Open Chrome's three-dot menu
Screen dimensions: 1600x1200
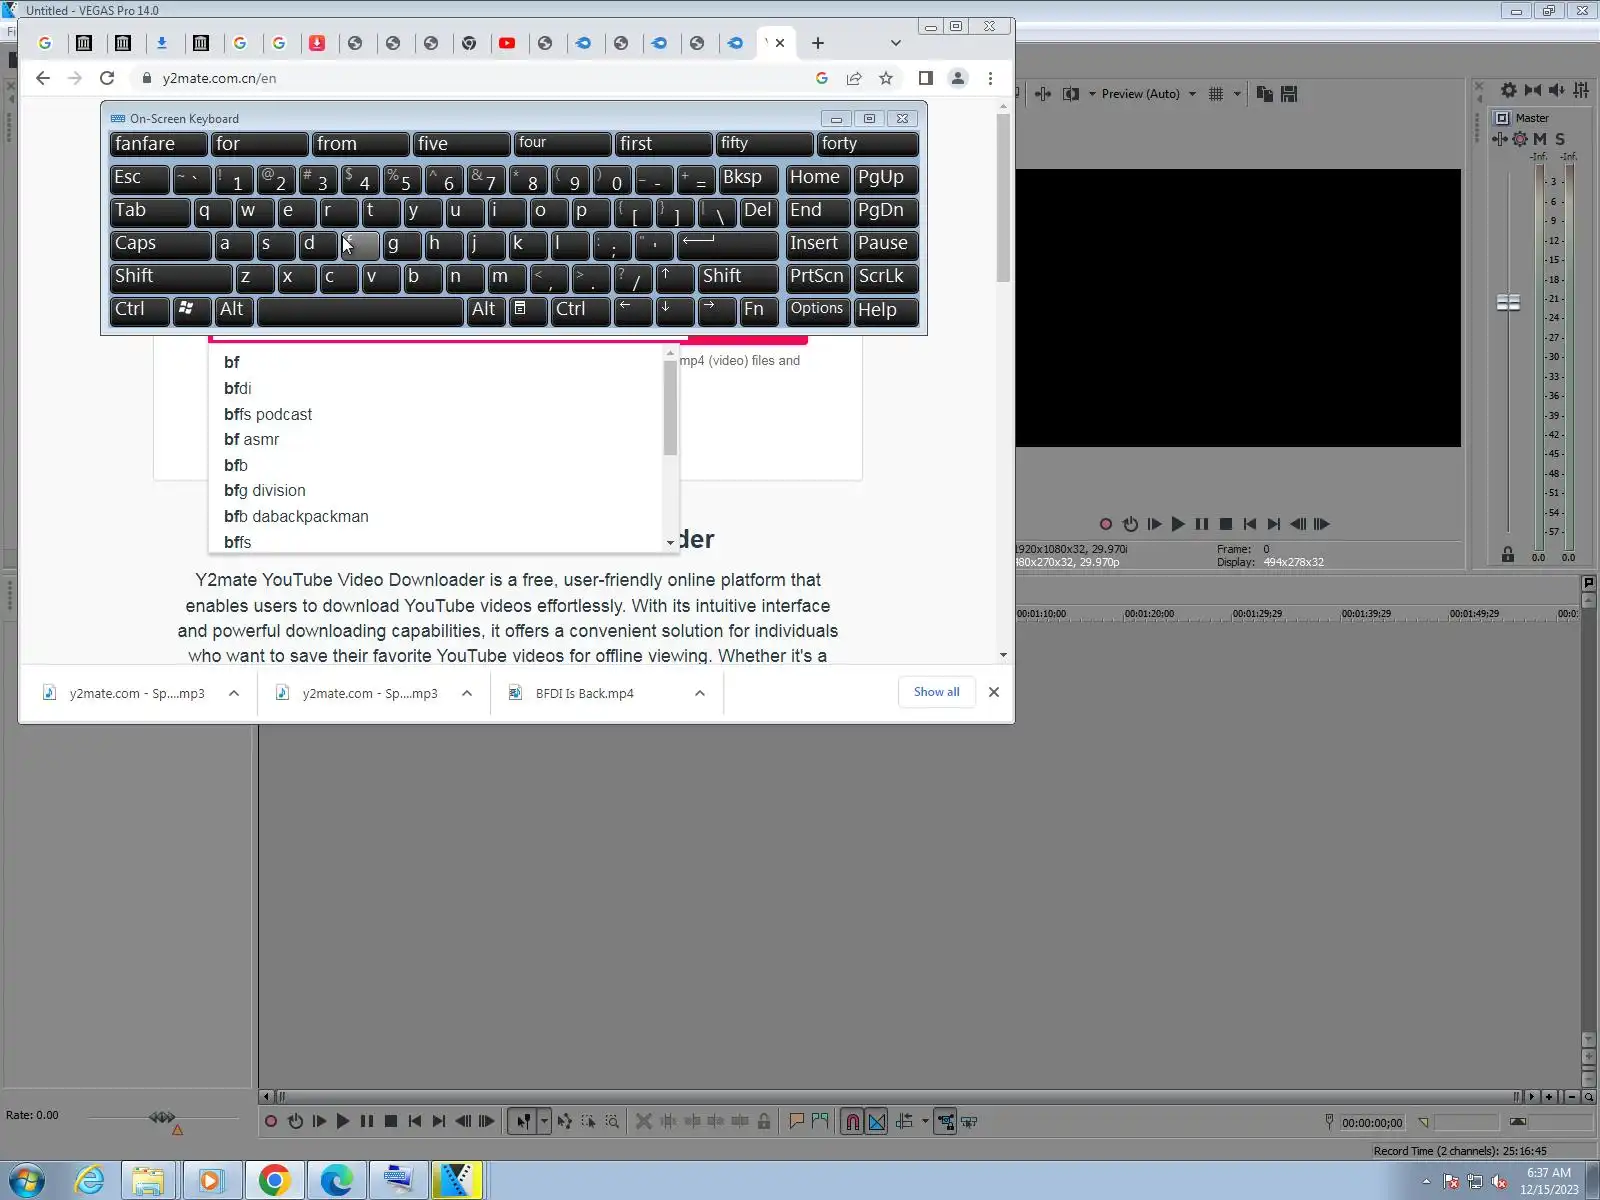coord(990,78)
